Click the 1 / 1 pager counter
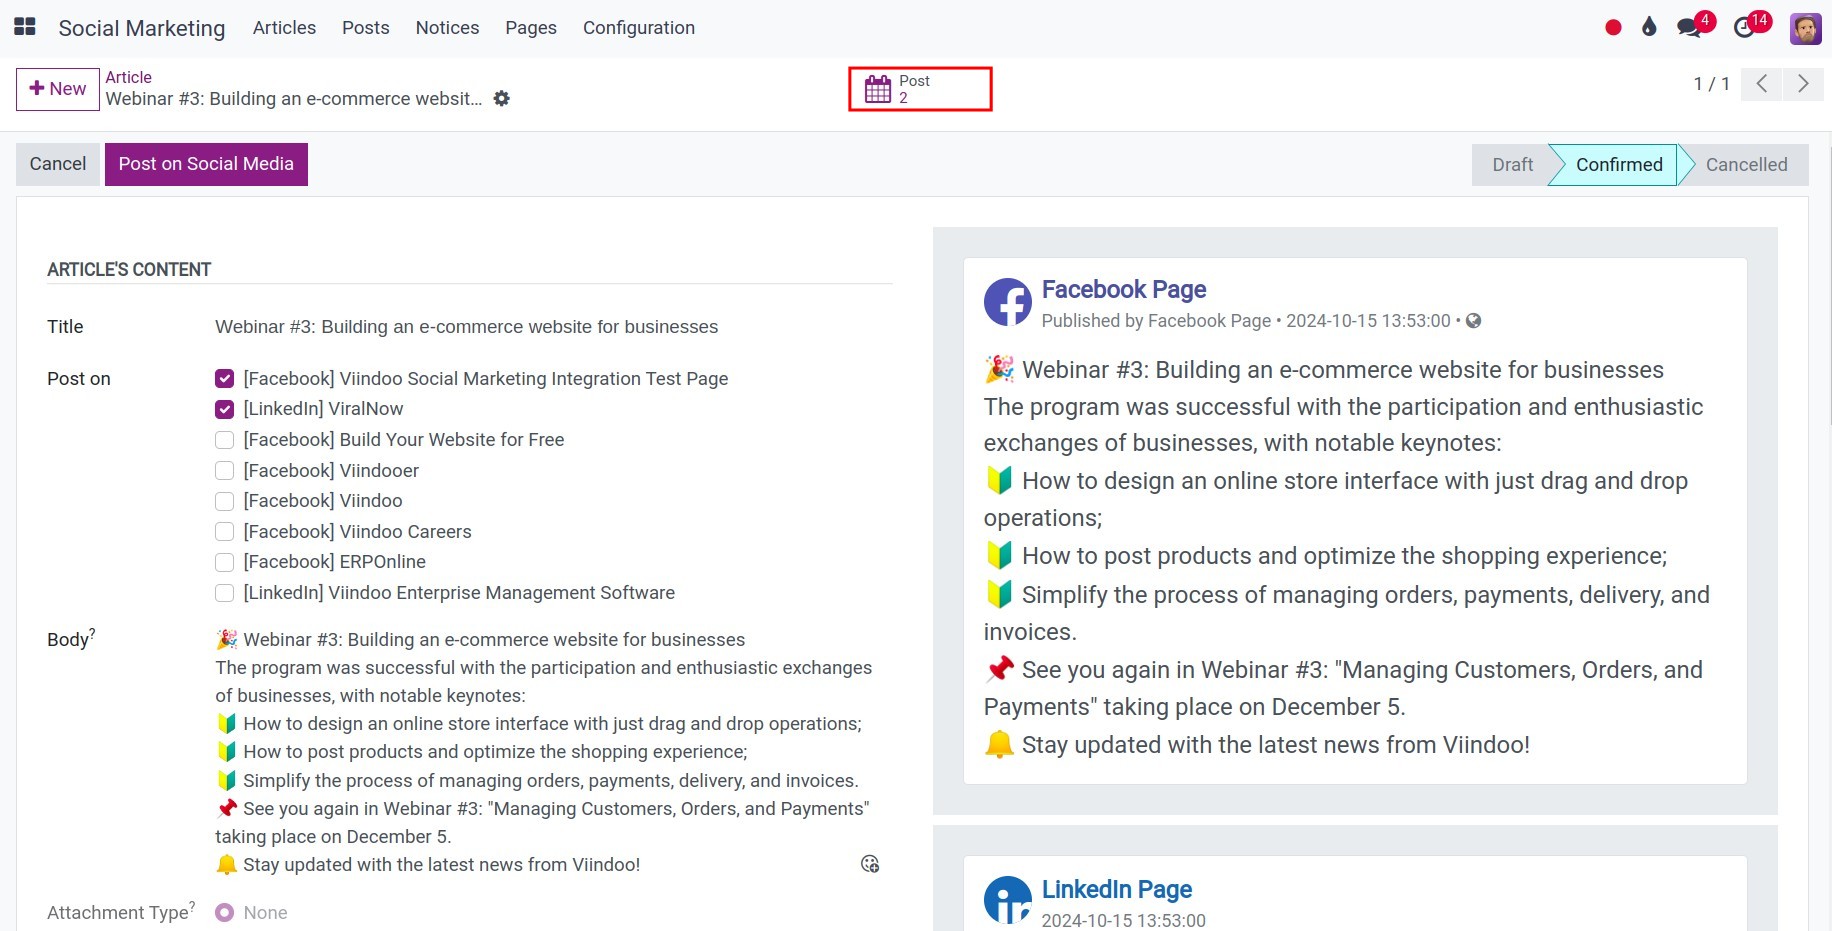The image size is (1832, 931). tap(1711, 84)
